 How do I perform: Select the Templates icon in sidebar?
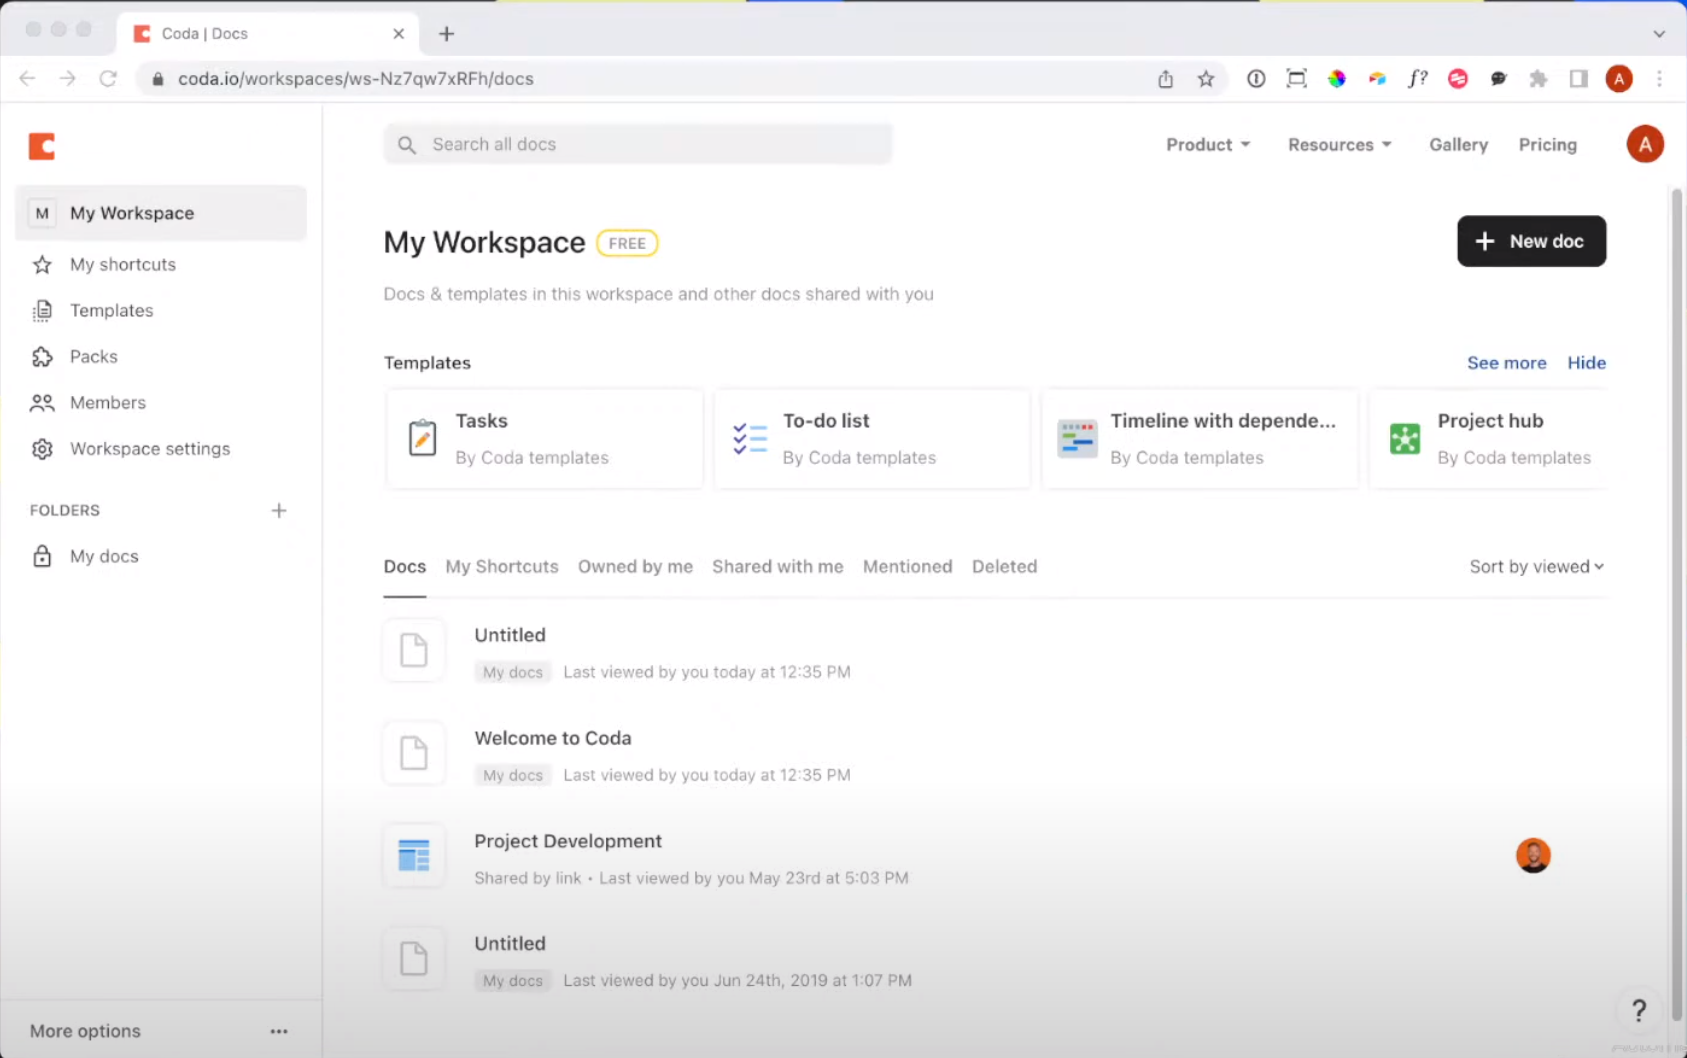point(42,310)
